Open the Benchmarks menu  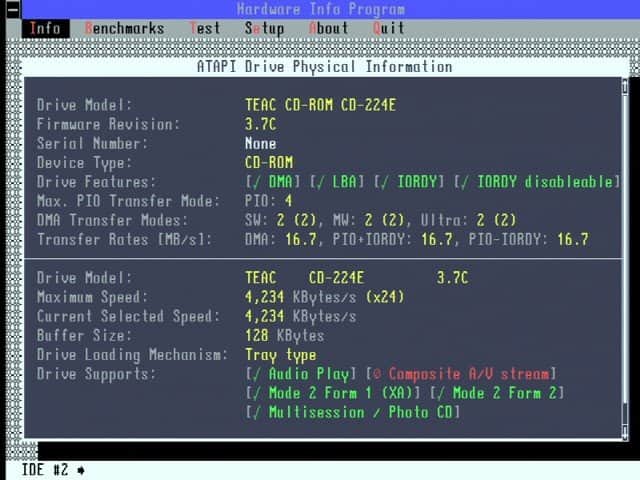pos(124,29)
